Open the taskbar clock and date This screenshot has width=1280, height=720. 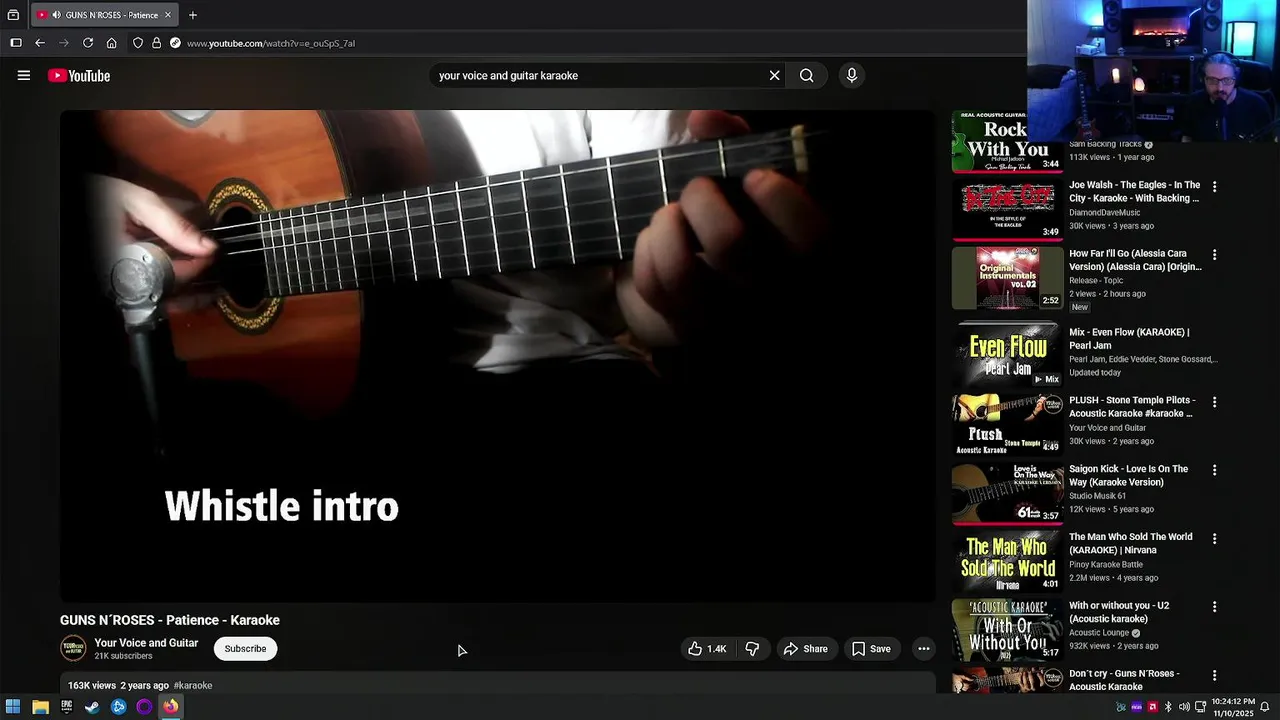[x=1232, y=707]
